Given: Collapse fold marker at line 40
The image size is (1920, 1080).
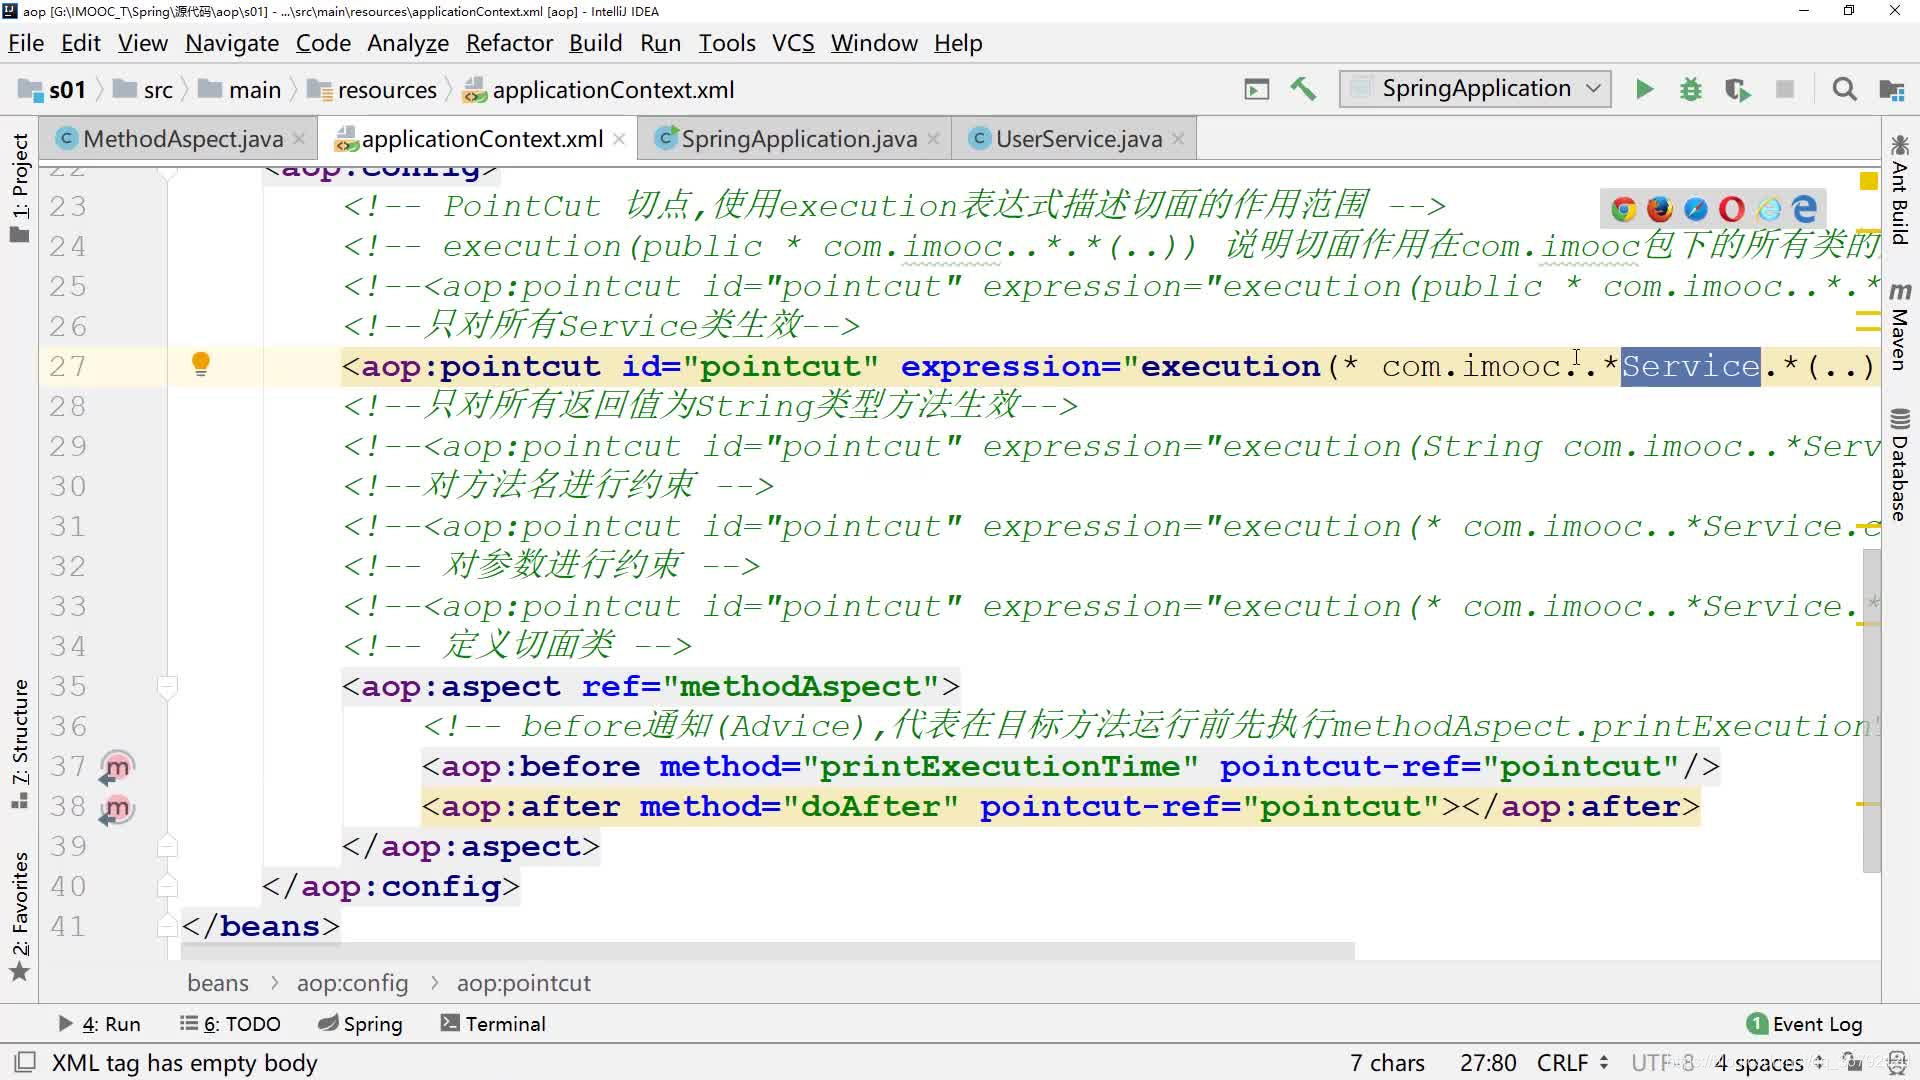Looking at the screenshot, I should [x=168, y=886].
